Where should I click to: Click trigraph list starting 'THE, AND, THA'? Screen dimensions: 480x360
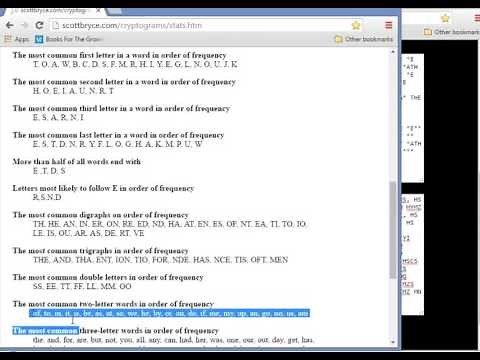click(160, 260)
